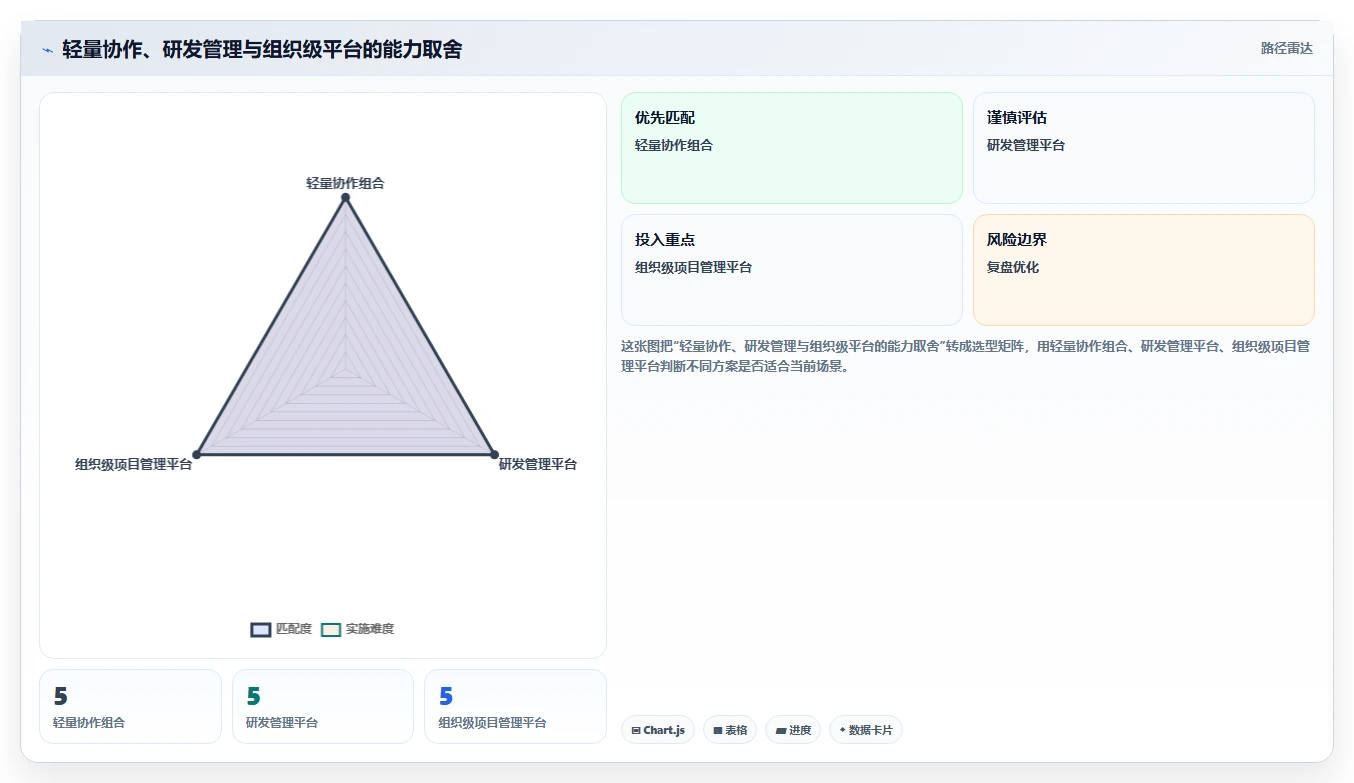This screenshot has height=783, width=1354.
Task: Click the description paragraph starting 这张图把
Action: pyautogui.click(x=965, y=356)
